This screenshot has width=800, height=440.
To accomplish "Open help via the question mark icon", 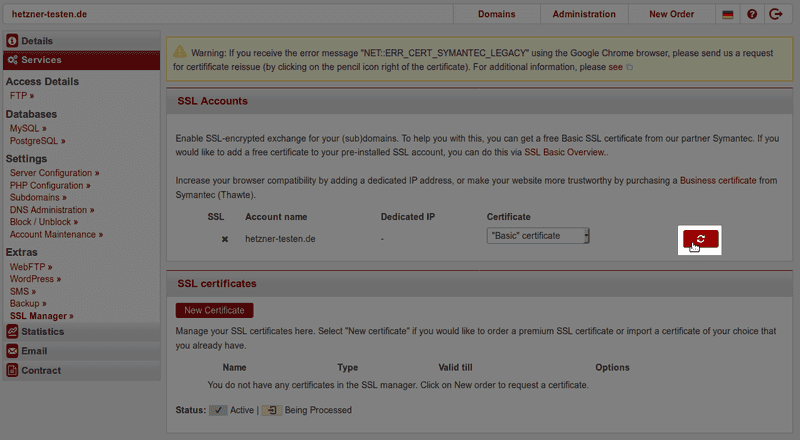I will 752,14.
